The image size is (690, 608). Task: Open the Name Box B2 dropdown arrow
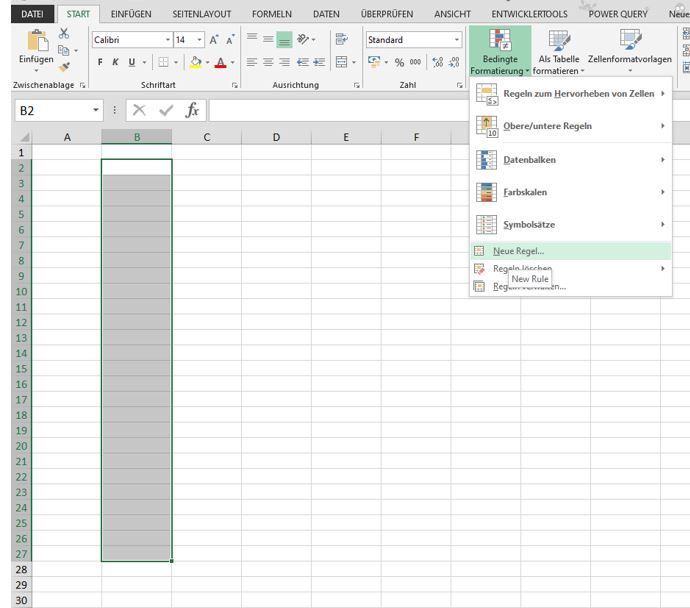(95, 110)
